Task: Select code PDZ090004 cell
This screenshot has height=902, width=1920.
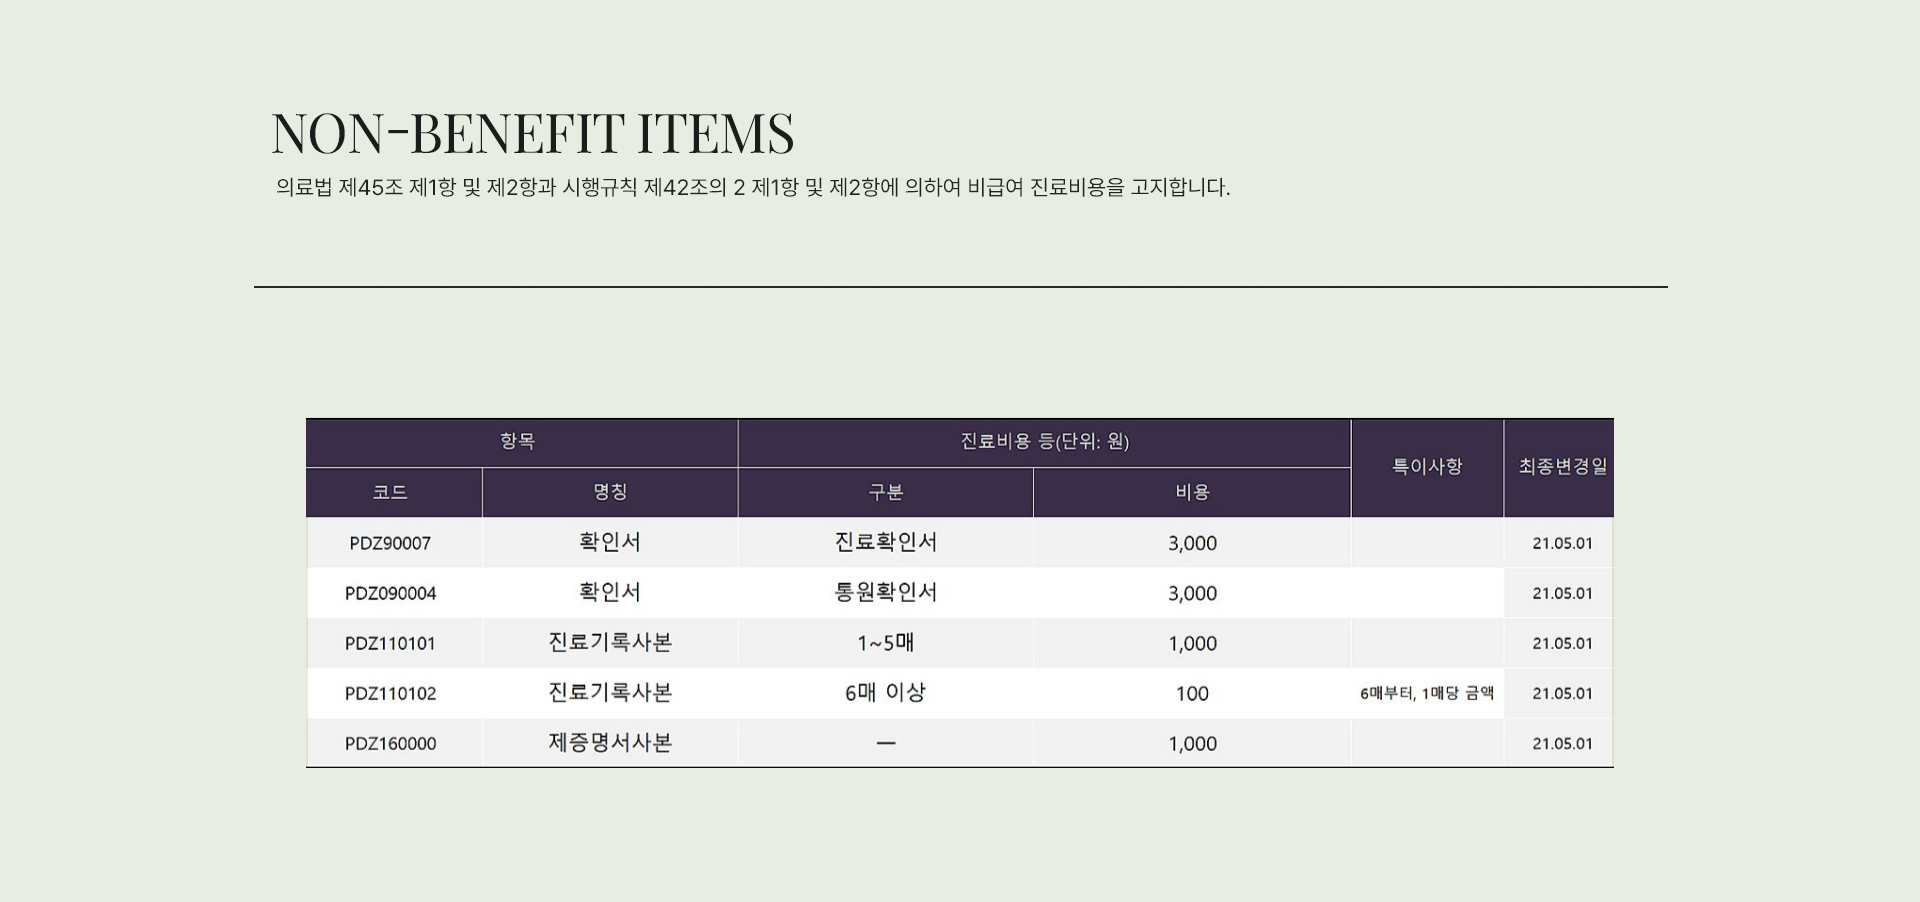Action: (390, 594)
